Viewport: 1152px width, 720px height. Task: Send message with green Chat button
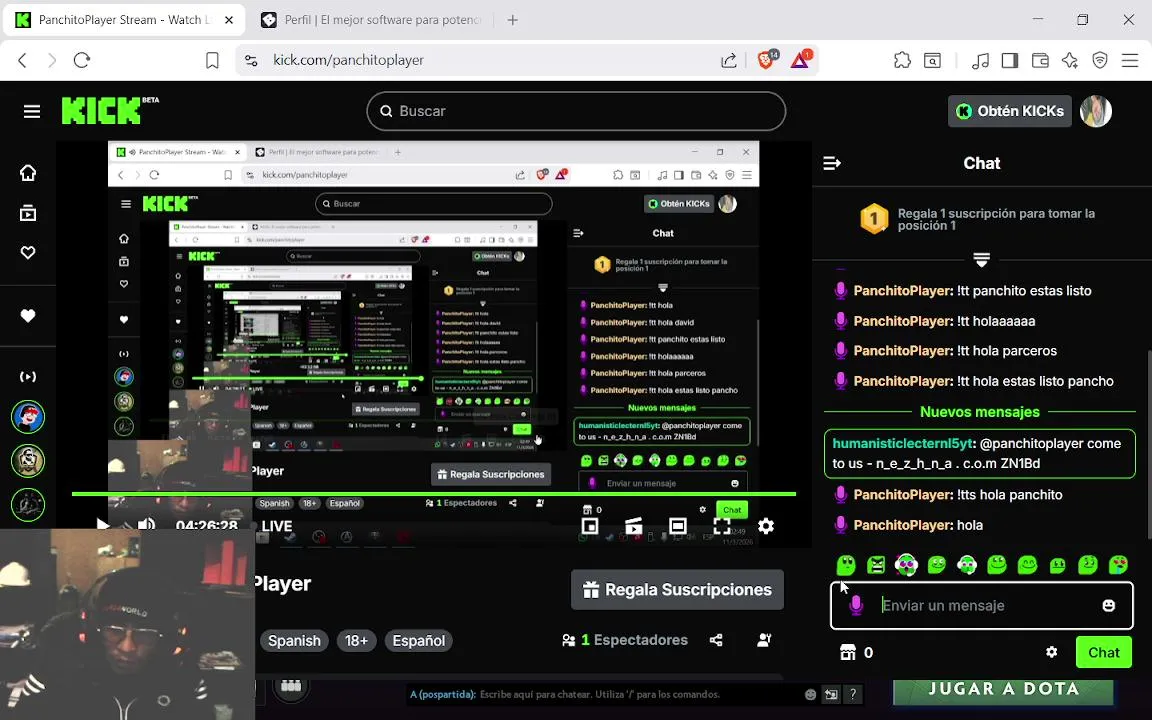(x=1104, y=652)
